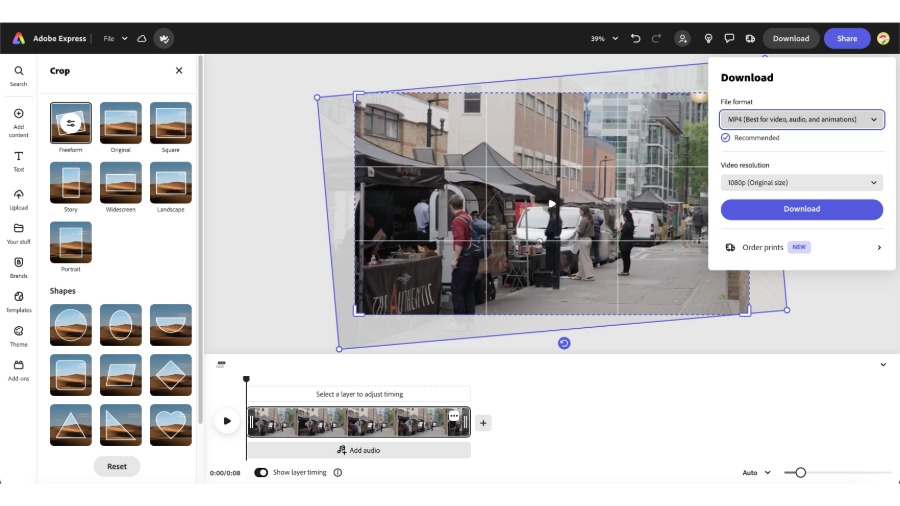Expand the Order prints option
The height and width of the screenshot is (506, 900).
802,247
